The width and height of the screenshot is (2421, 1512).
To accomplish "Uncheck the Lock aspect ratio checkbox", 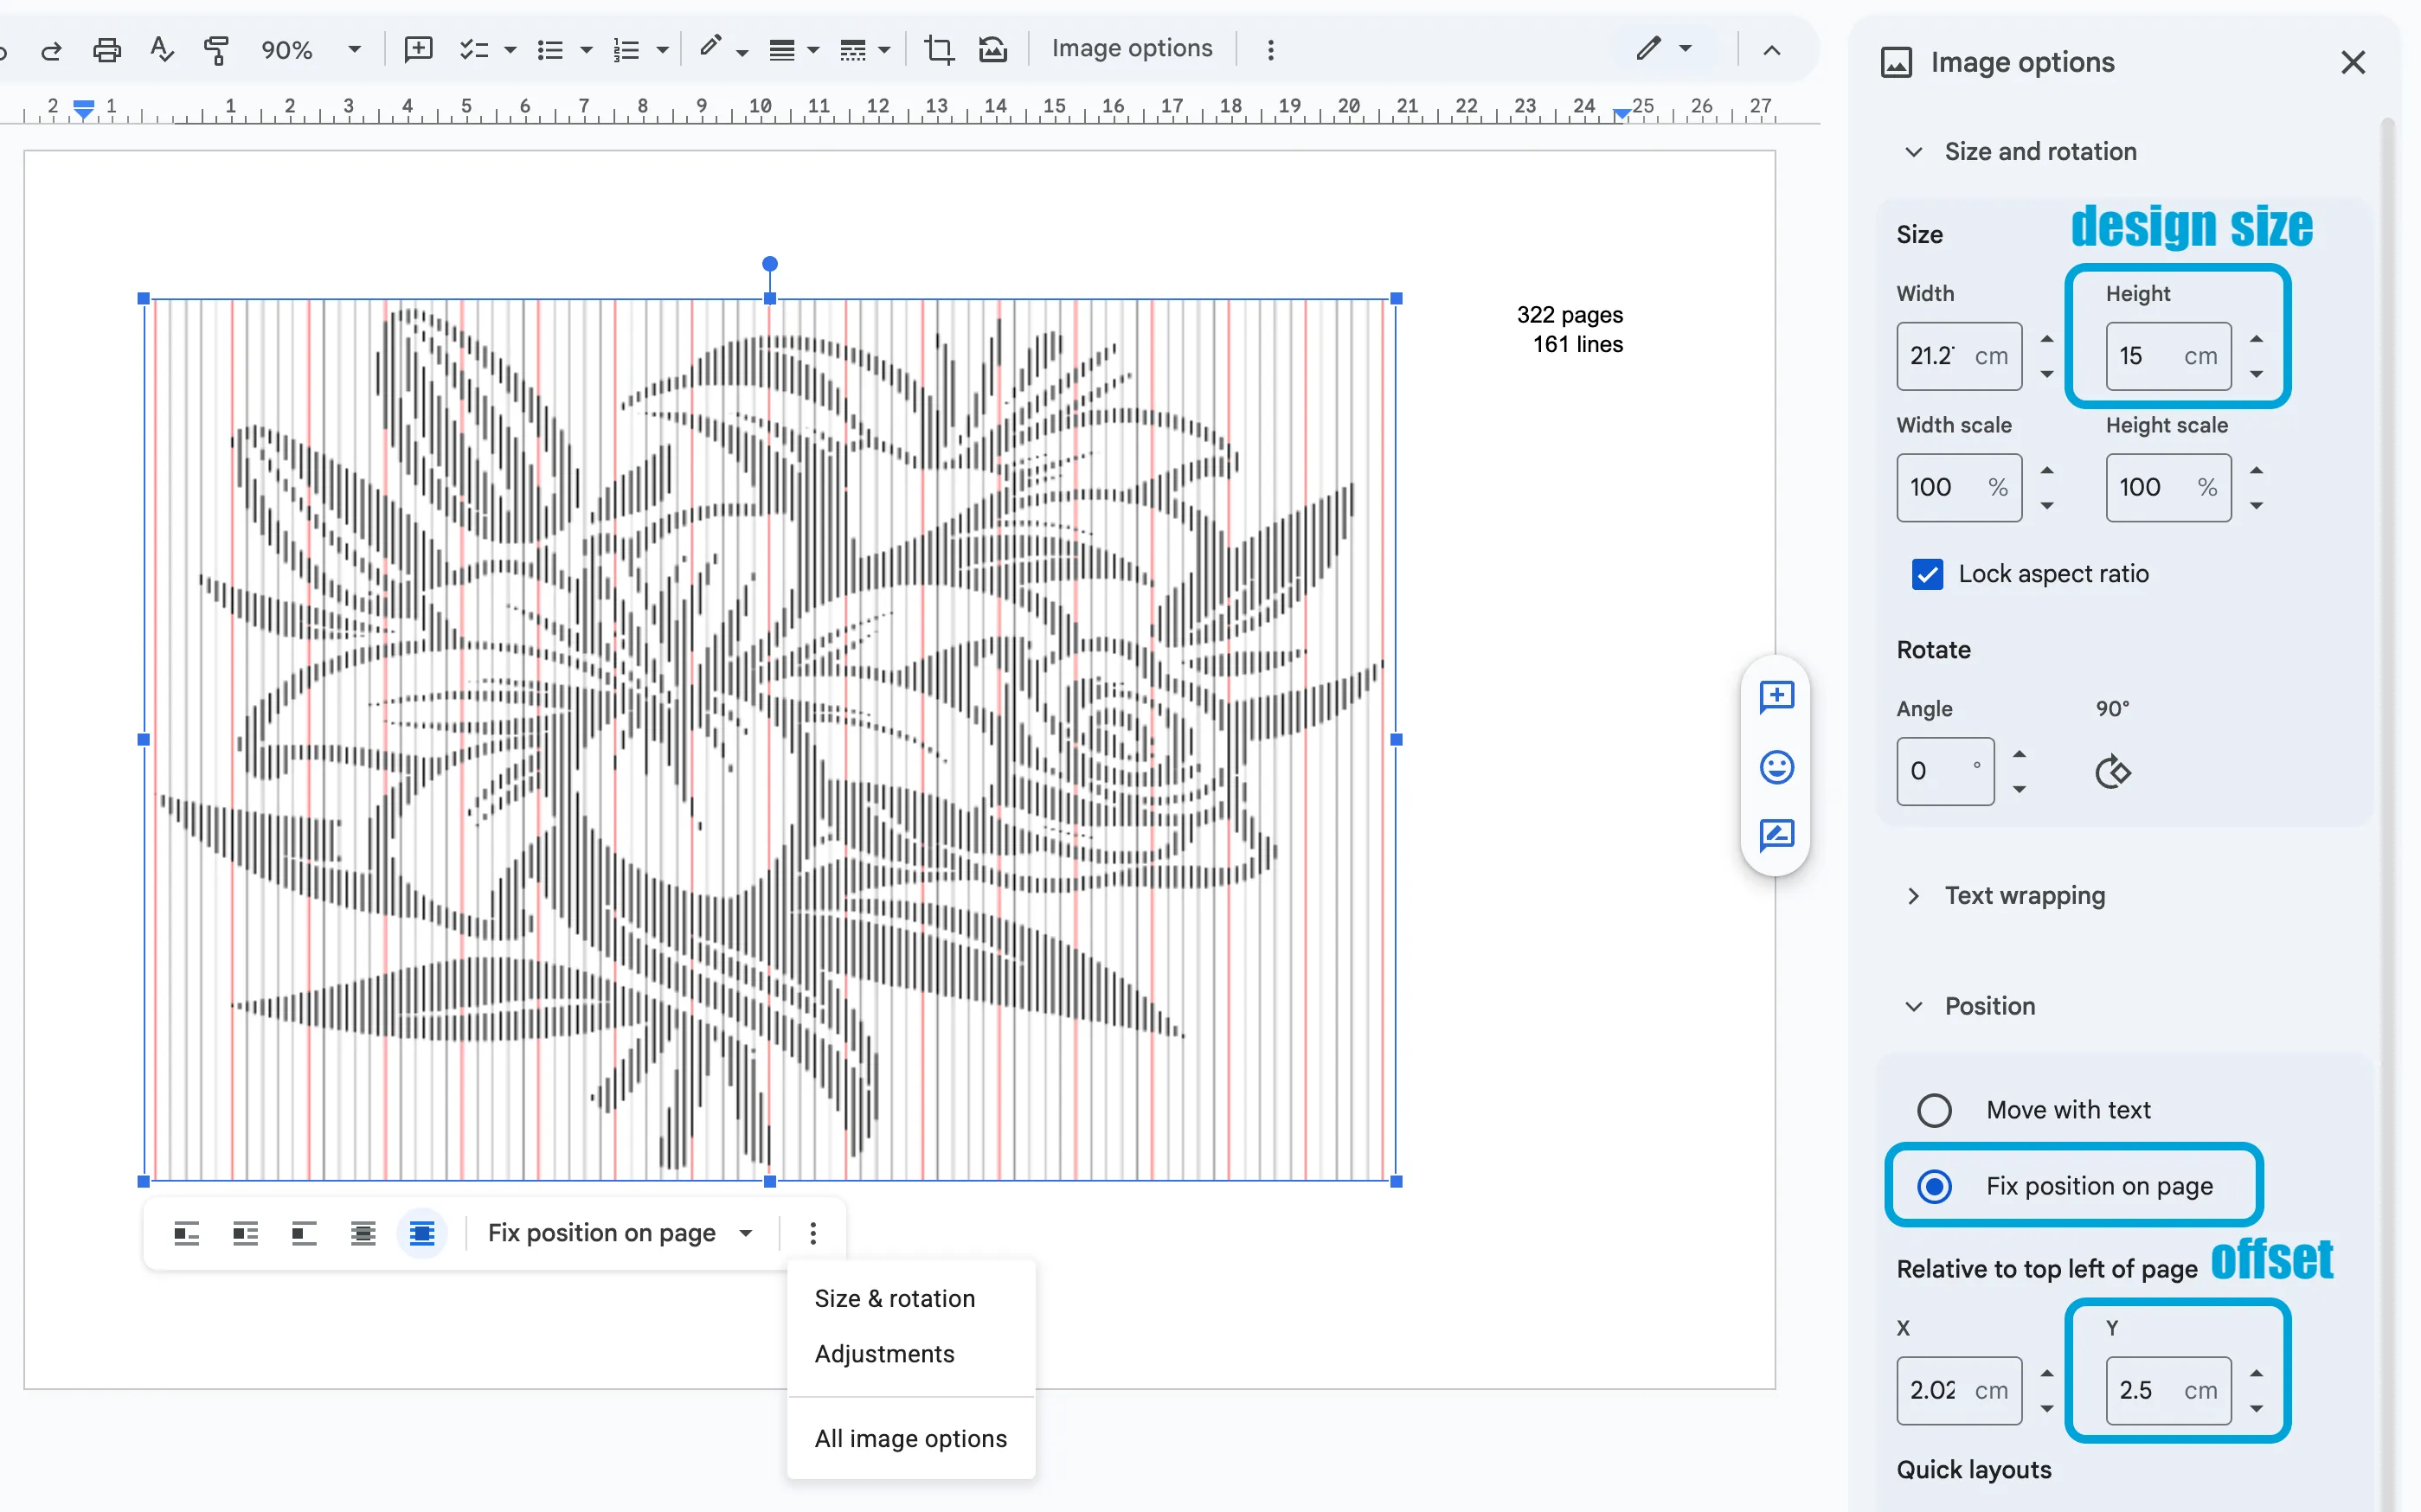I will pyautogui.click(x=1928, y=574).
